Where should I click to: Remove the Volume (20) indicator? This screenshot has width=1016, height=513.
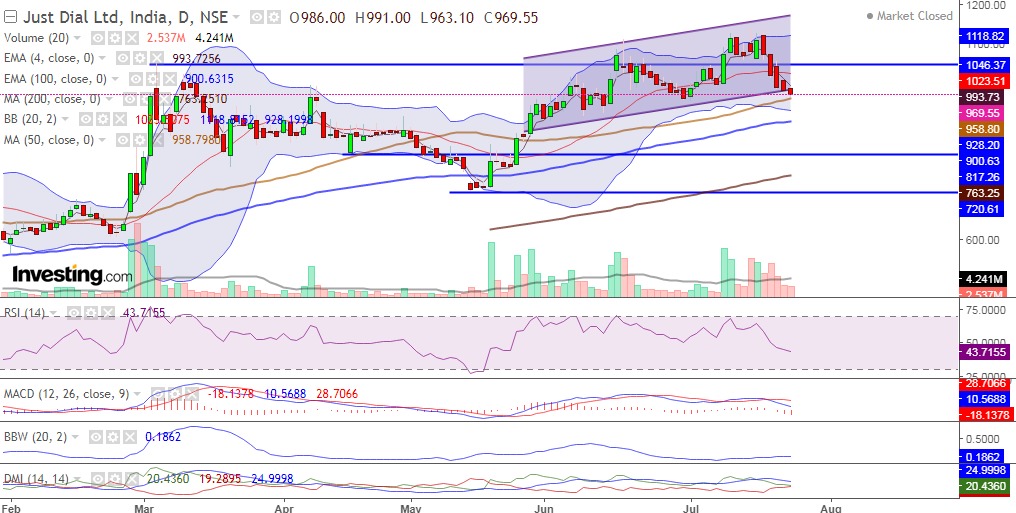click(132, 38)
